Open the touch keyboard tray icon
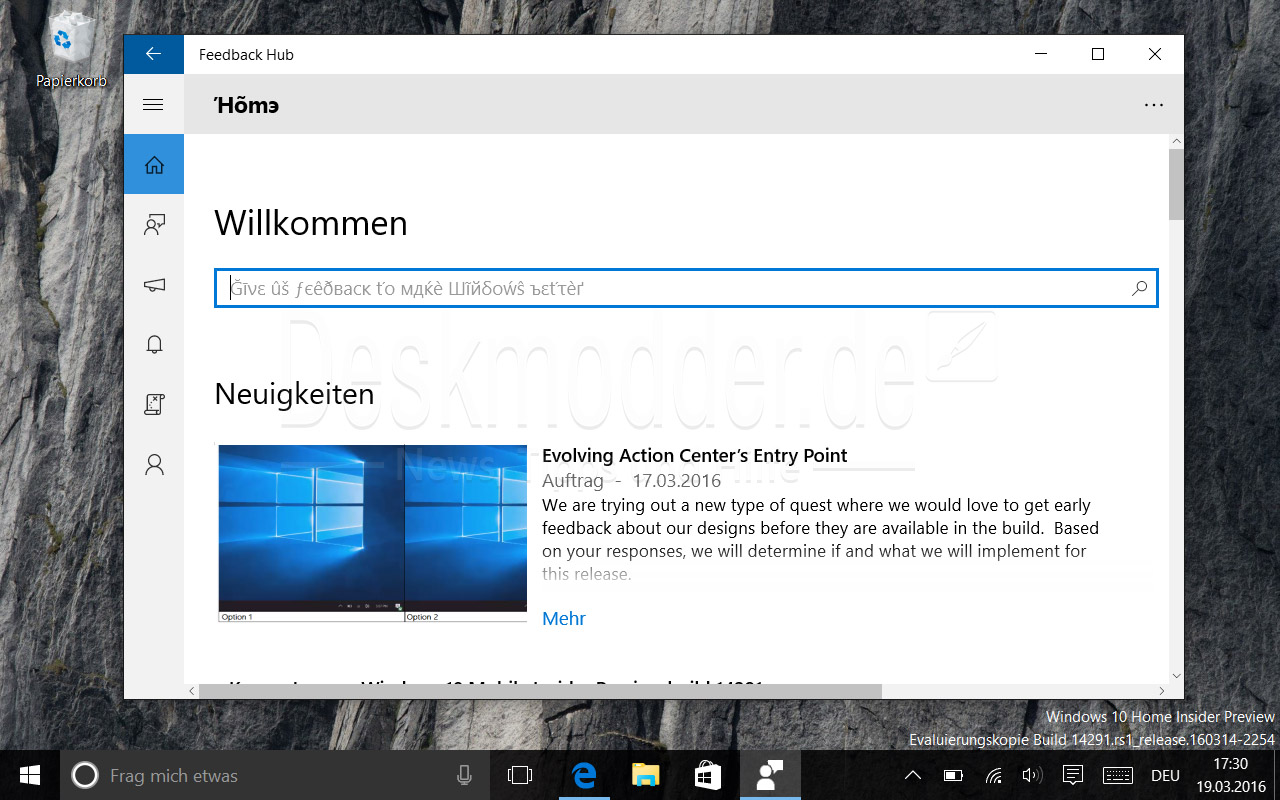The height and width of the screenshot is (800, 1280). pyautogui.click(x=1118, y=775)
